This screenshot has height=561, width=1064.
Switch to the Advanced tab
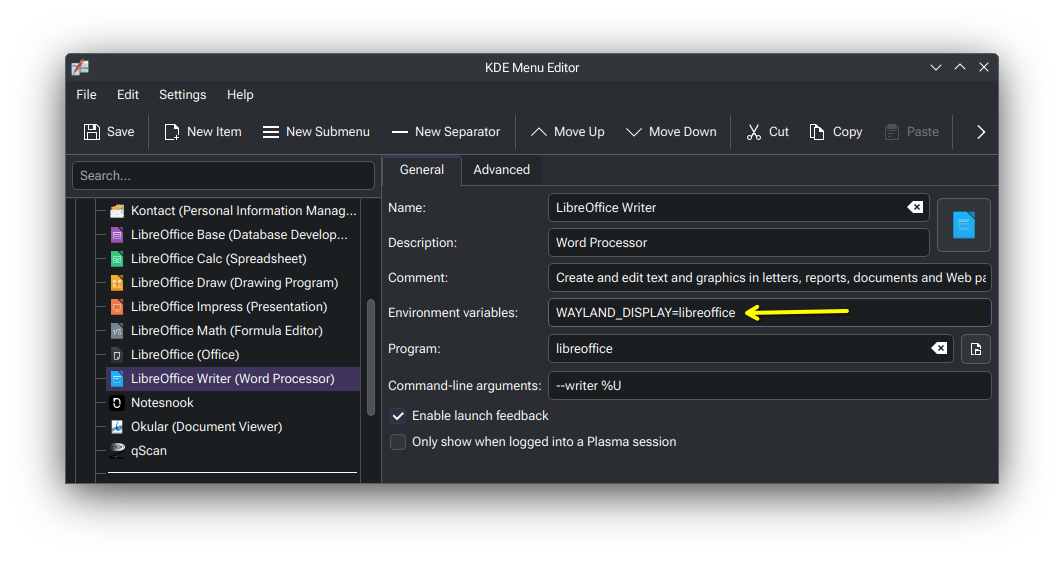click(501, 170)
